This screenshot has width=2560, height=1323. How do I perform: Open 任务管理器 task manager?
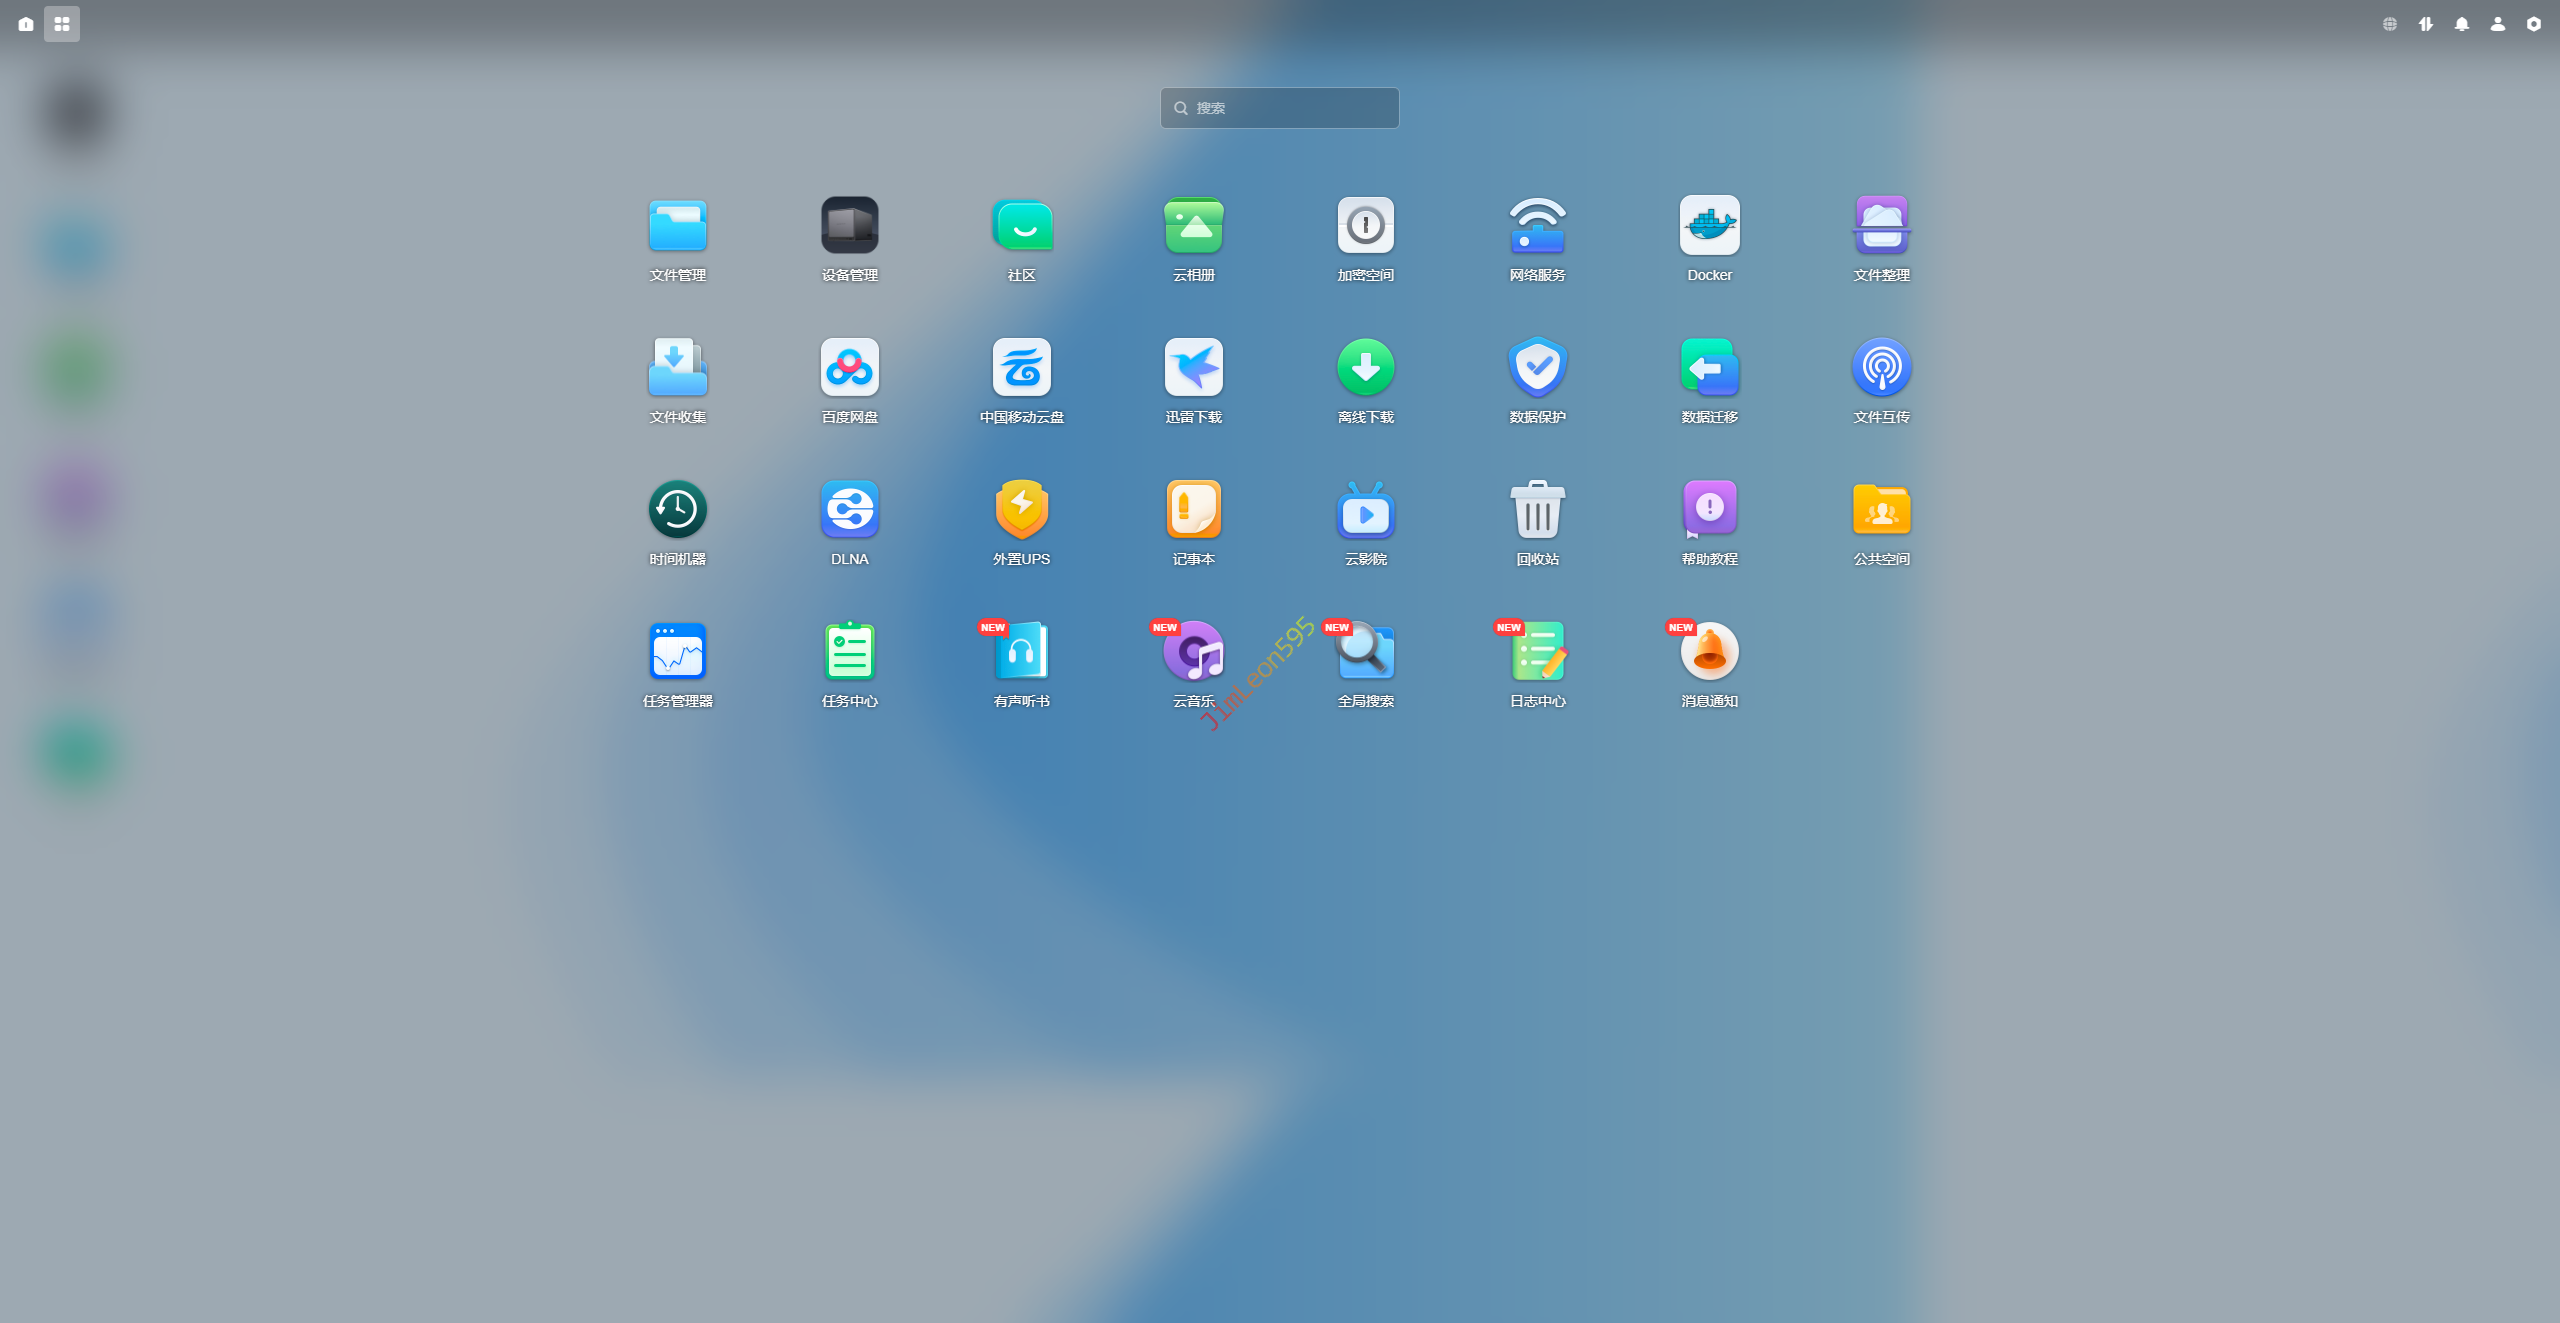tap(677, 652)
